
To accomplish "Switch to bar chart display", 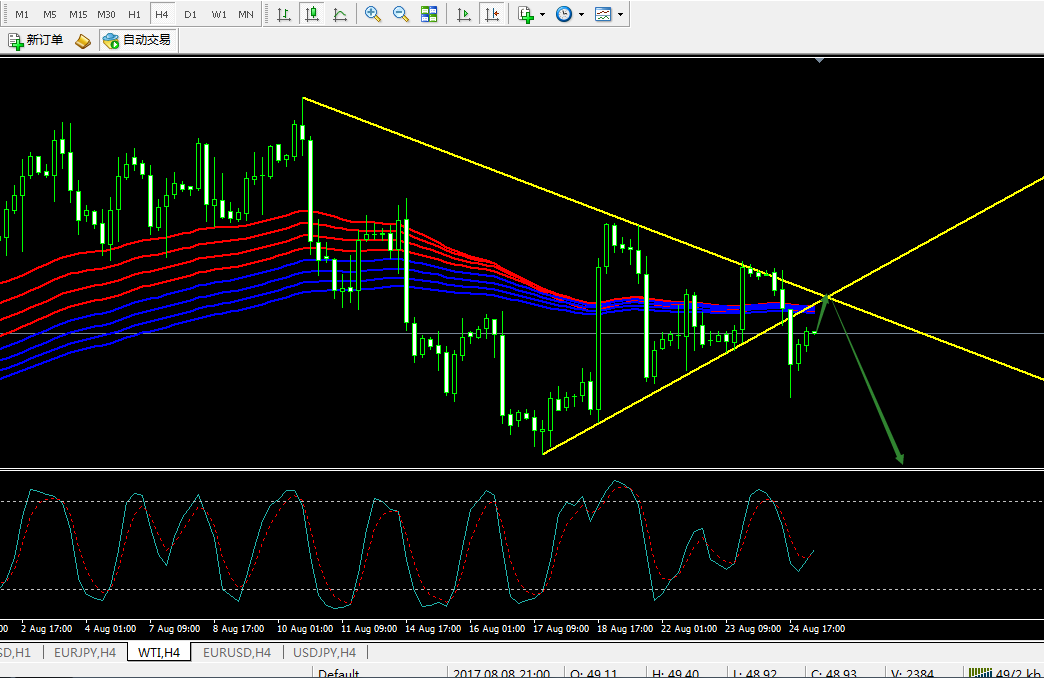I will coord(284,14).
